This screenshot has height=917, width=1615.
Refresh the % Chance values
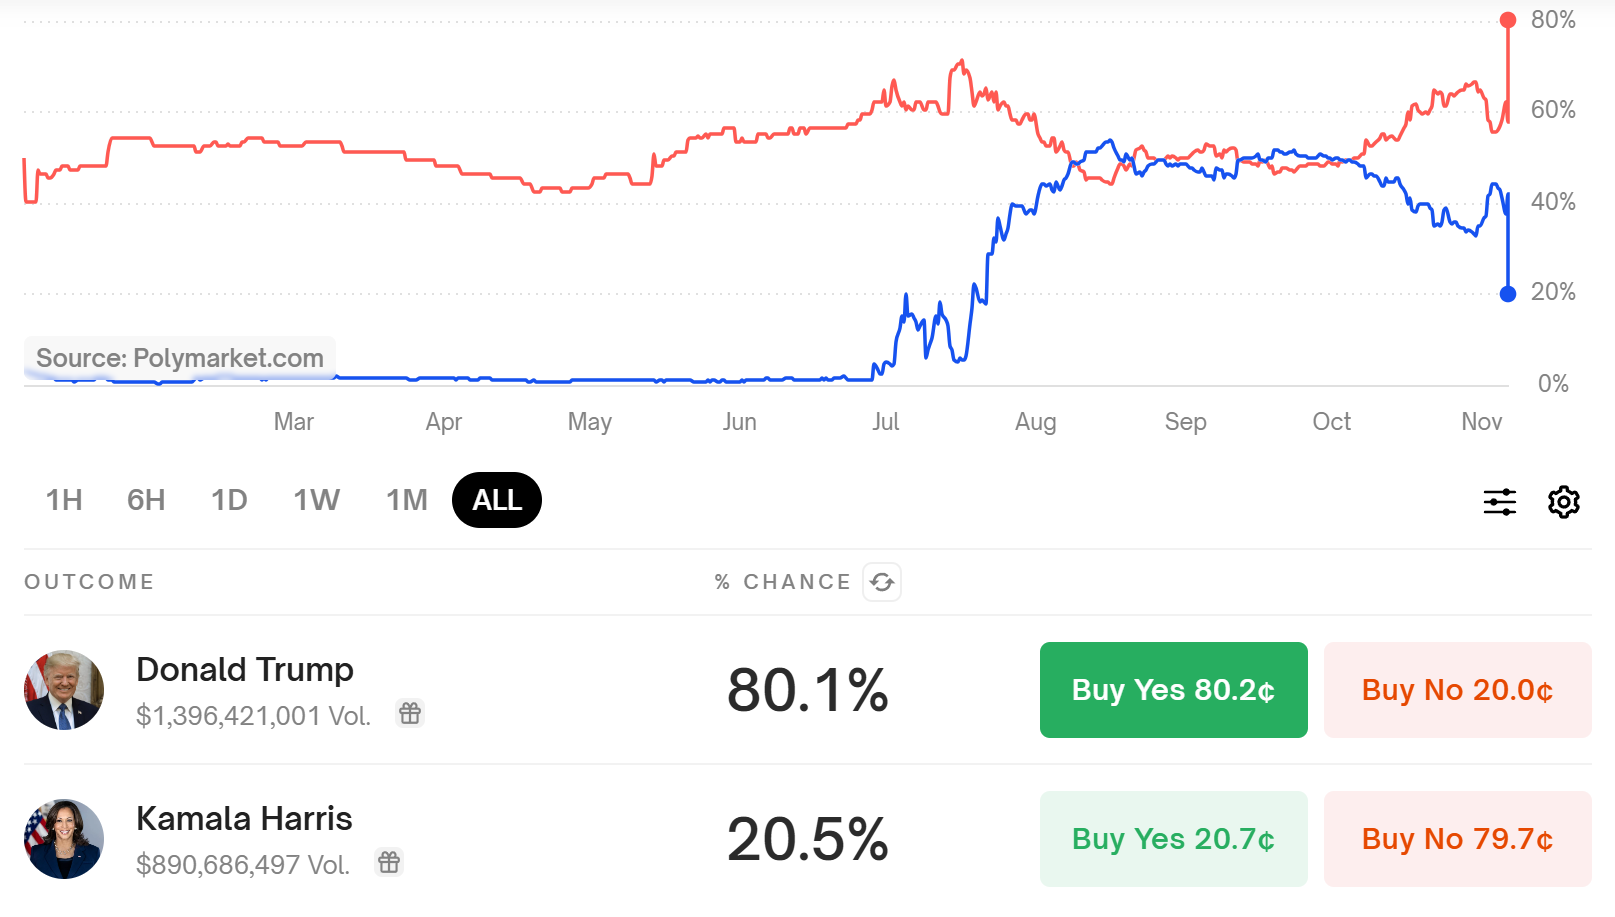click(x=881, y=581)
